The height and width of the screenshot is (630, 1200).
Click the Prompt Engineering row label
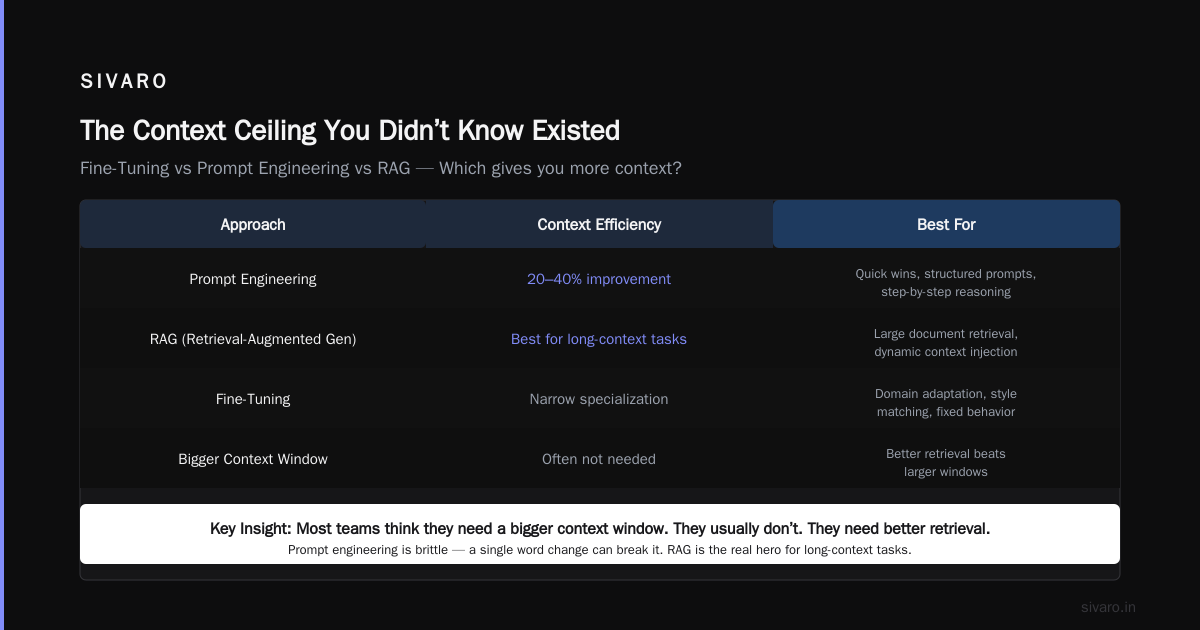tap(253, 279)
